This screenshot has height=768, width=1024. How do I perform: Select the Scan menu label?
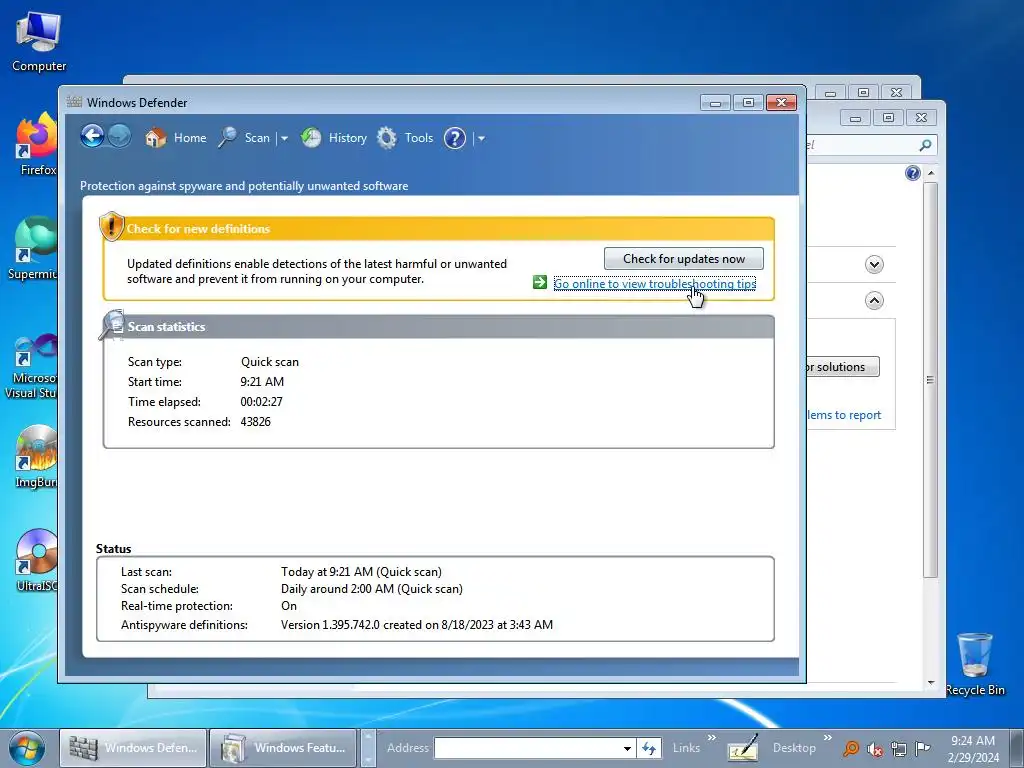tap(257, 138)
